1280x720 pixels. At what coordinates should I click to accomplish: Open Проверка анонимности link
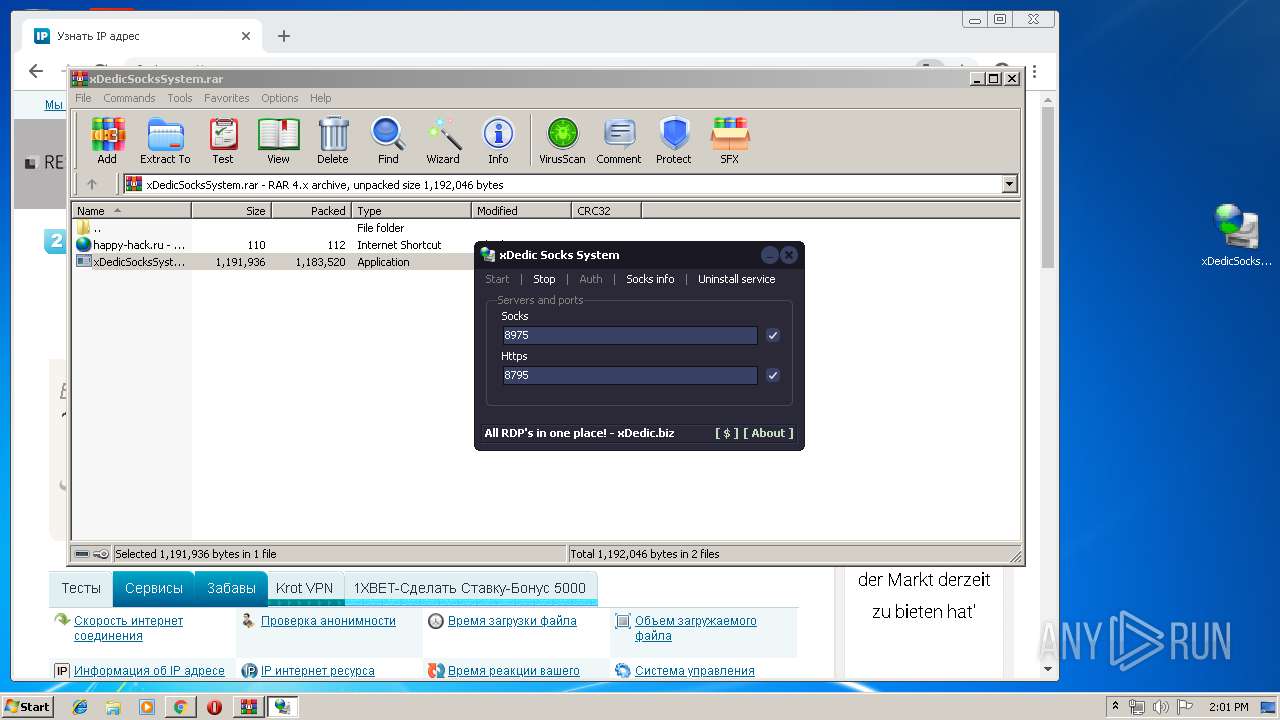(328, 621)
